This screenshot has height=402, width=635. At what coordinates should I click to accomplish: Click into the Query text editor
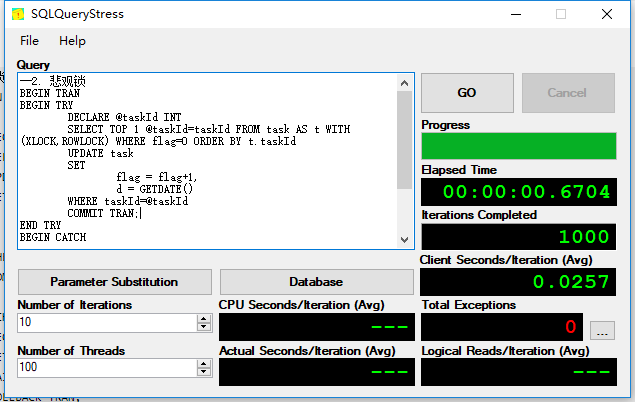point(207,161)
